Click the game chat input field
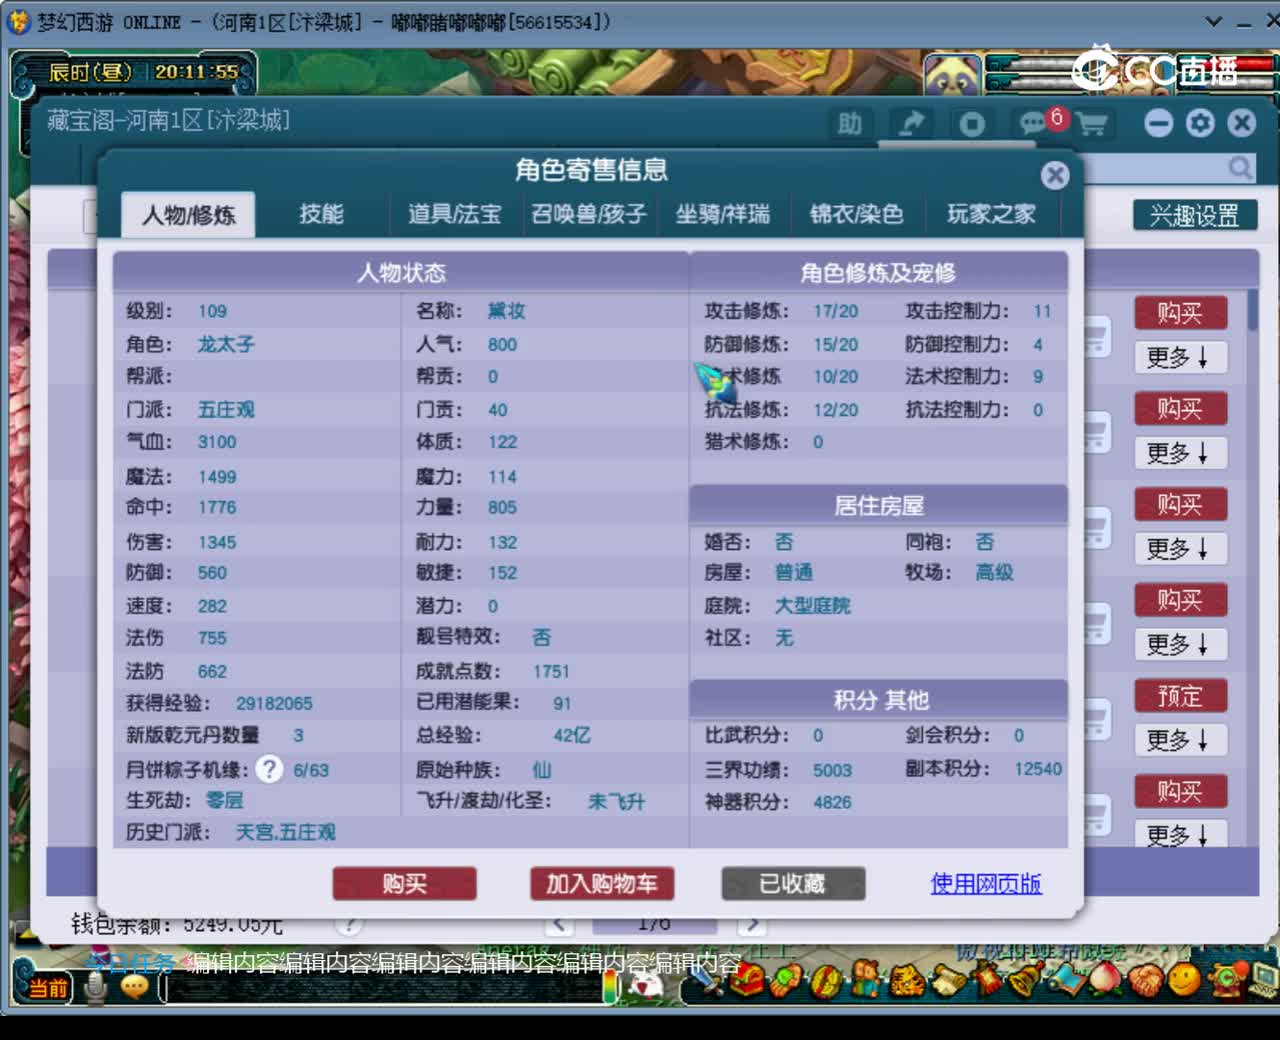 tap(380, 988)
